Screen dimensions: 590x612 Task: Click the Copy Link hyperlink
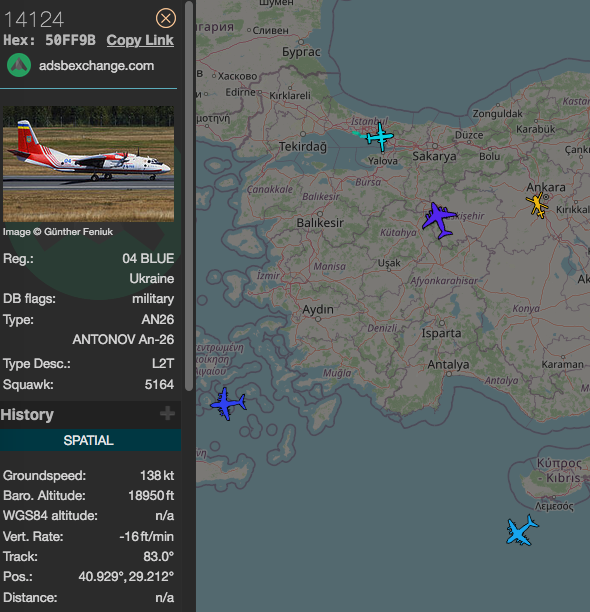pos(140,40)
